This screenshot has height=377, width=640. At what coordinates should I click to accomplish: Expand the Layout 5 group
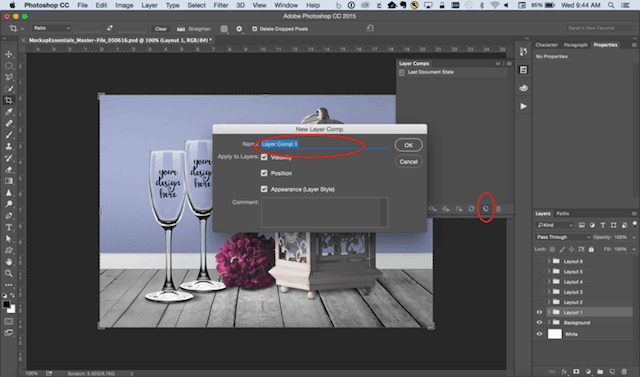click(549, 271)
